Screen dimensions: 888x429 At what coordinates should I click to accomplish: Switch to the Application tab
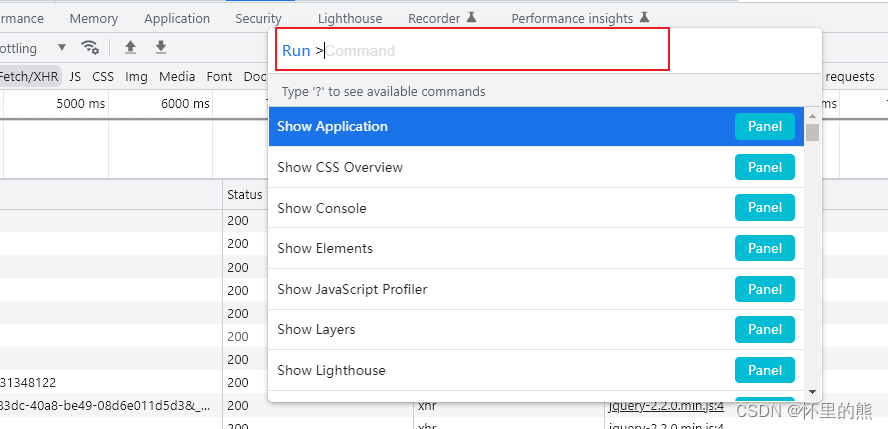(177, 19)
